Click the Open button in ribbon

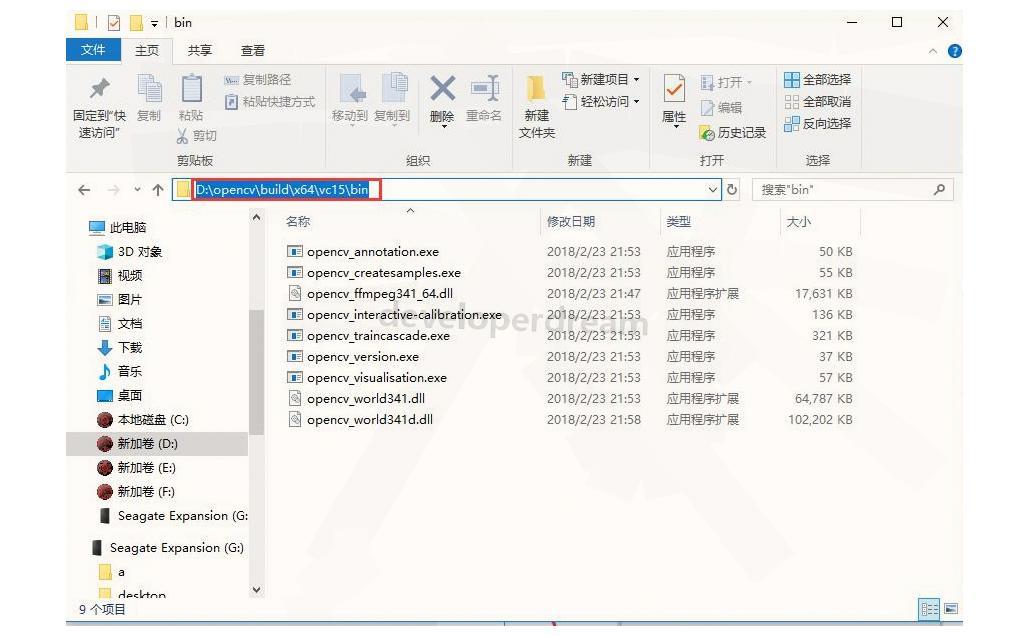[x=726, y=83]
